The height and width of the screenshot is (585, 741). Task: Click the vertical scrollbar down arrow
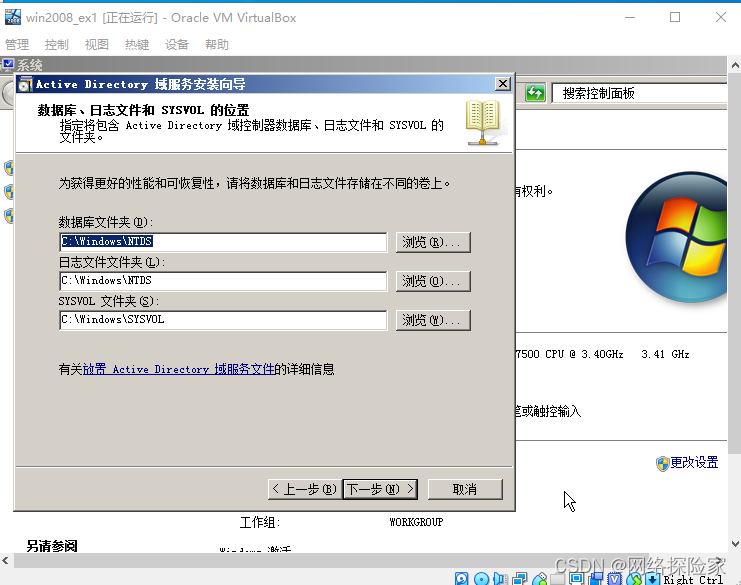click(x=735, y=544)
